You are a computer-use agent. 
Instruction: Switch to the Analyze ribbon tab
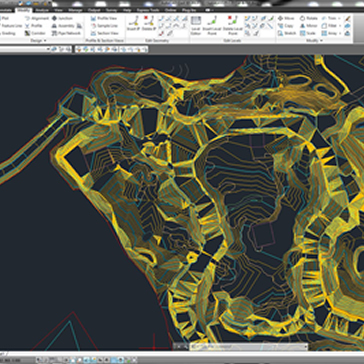click(x=41, y=10)
